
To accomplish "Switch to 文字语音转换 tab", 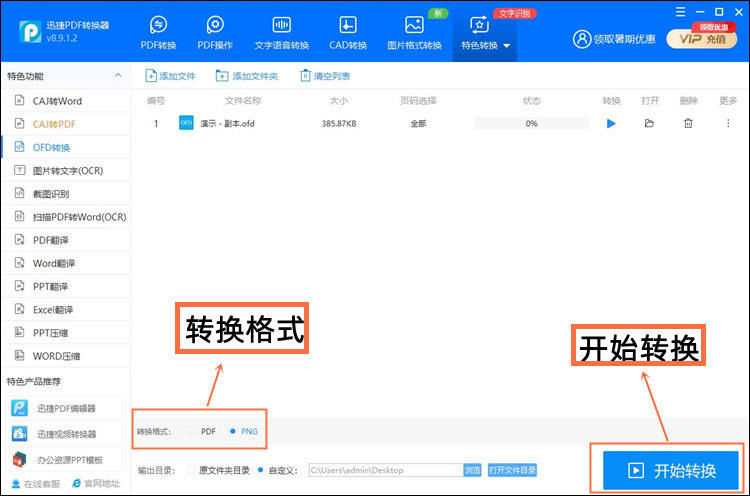I will tap(281, 33).
